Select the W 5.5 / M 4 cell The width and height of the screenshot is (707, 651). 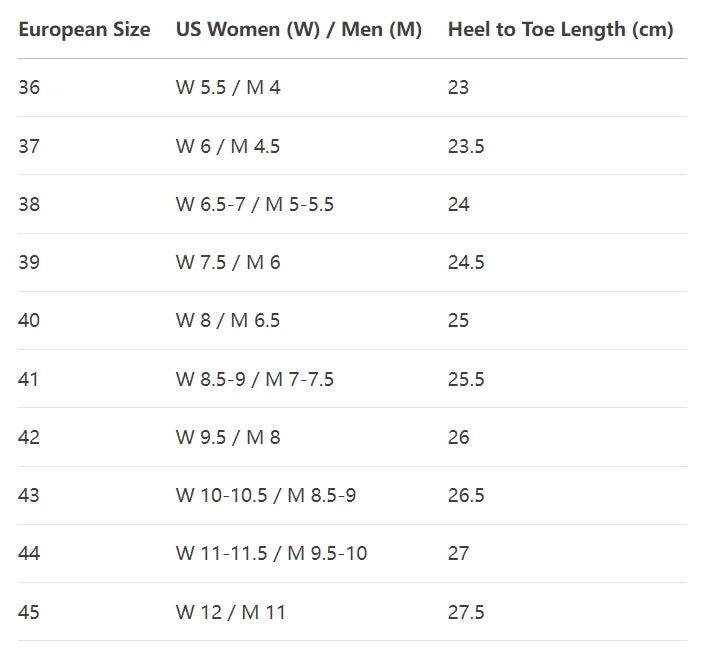click(228, 88)
